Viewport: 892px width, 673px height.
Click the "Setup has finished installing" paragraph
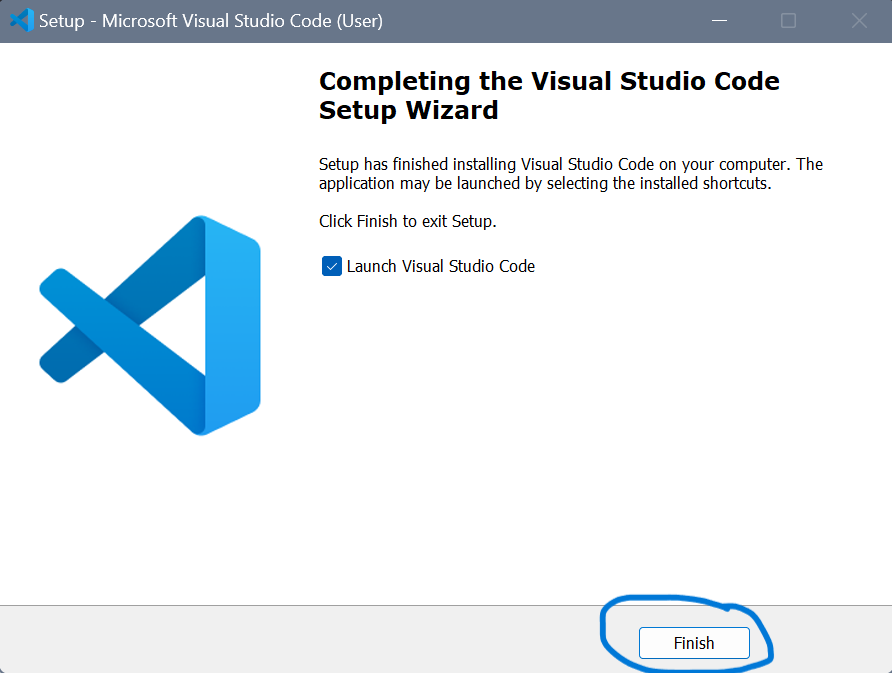click(571, 174)
